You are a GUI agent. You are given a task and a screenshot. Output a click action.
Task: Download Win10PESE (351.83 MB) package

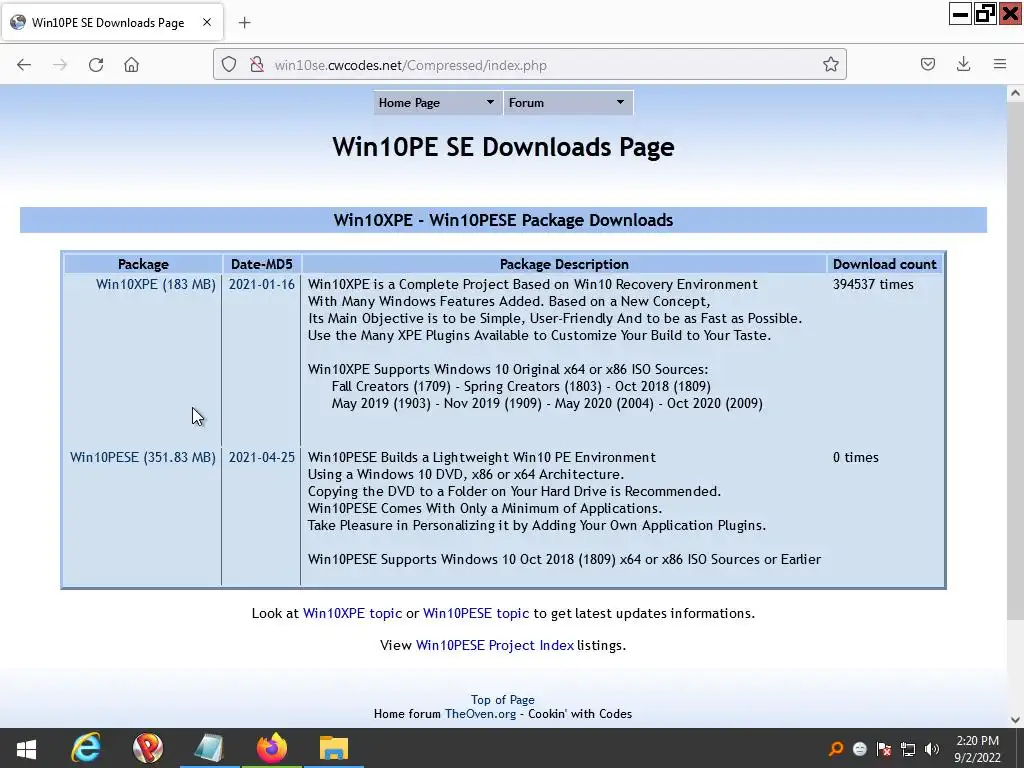point(142,457)
